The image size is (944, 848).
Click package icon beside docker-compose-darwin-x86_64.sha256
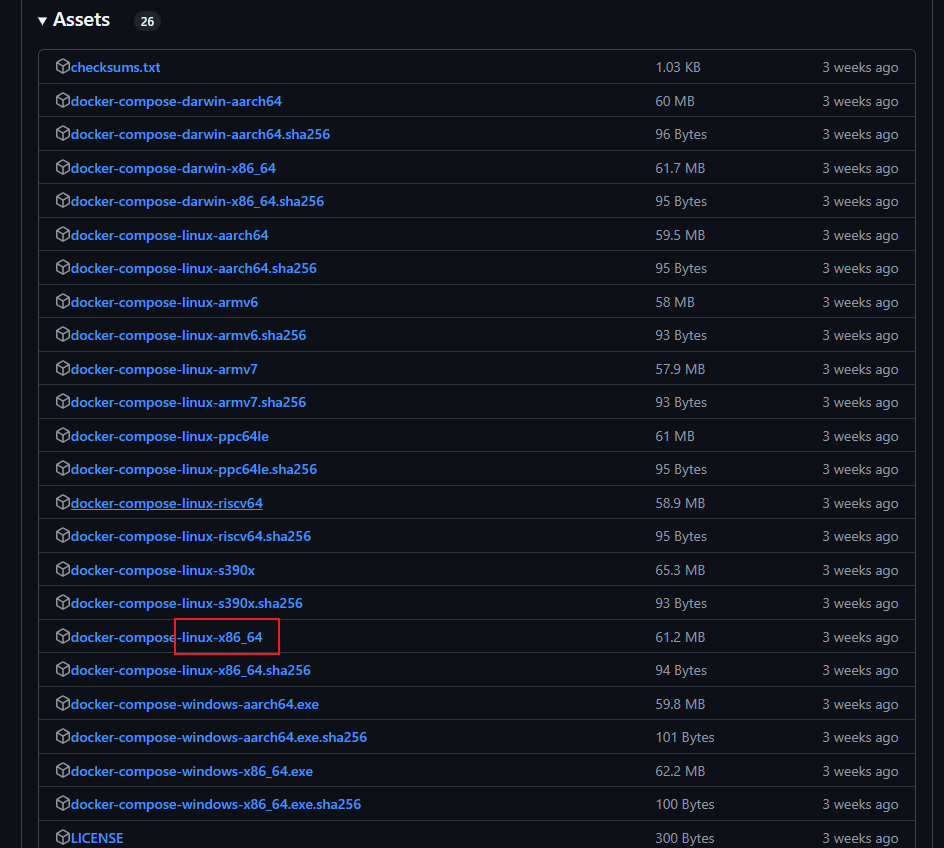click(x=63, y=200)
